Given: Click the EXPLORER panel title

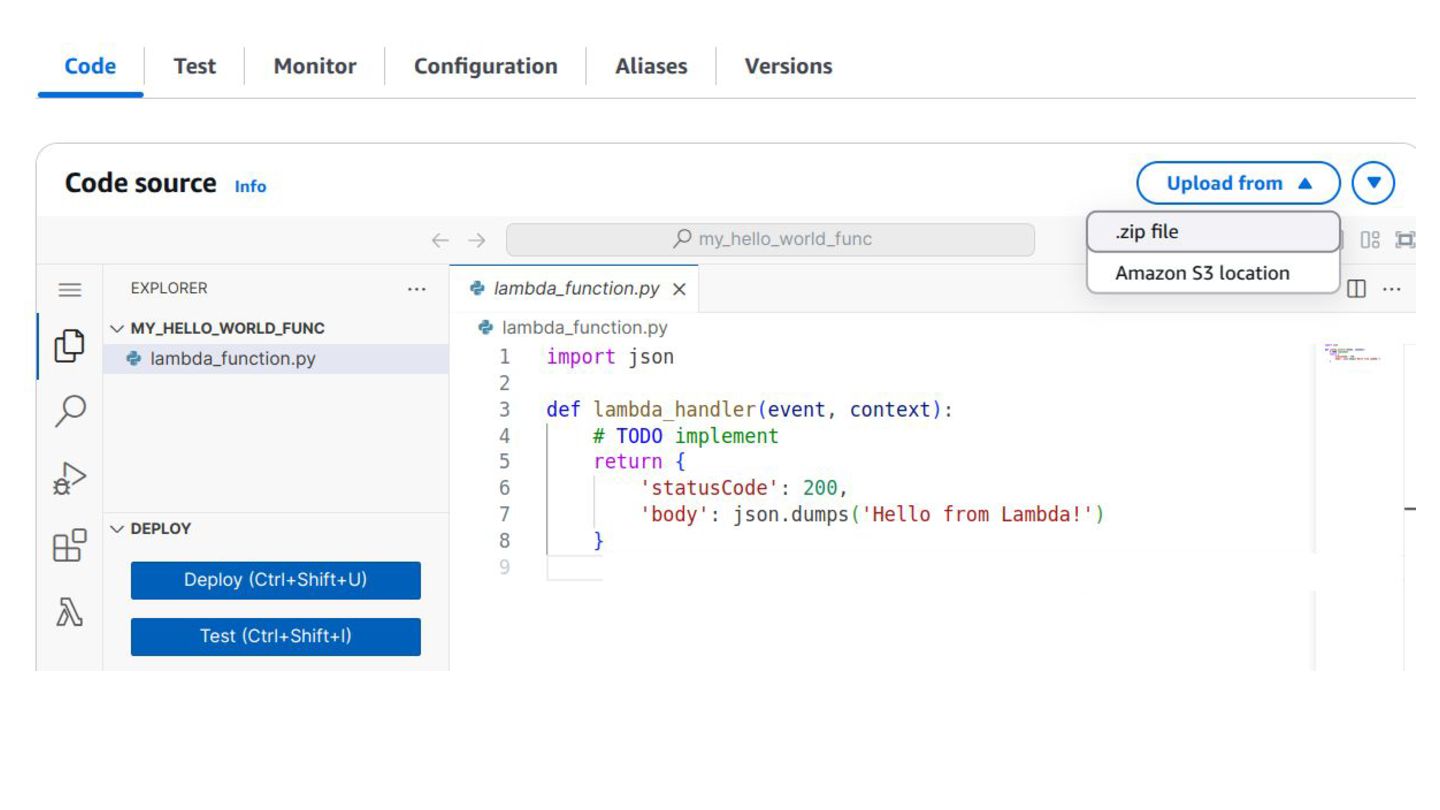Looking at the screenshot, I should tap(169, 288).
